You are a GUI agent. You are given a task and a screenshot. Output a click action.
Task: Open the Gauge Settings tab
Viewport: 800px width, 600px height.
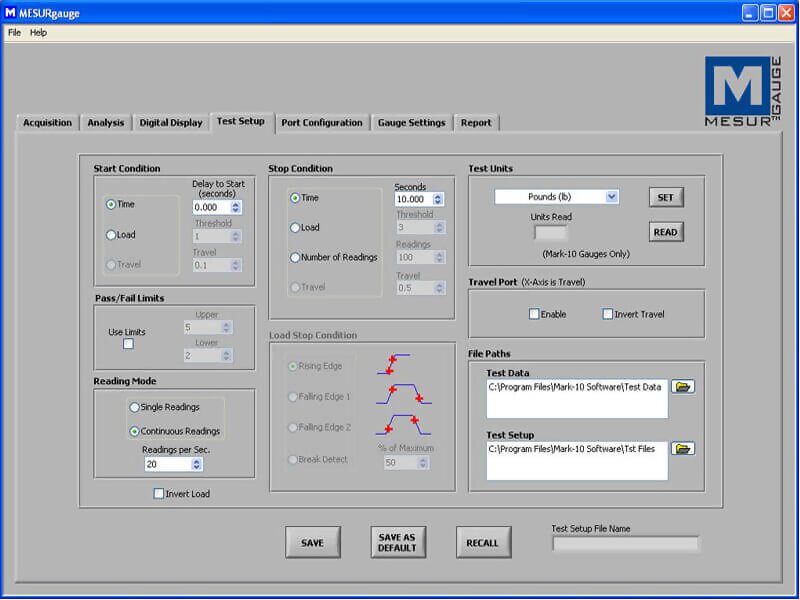(411, 123)
